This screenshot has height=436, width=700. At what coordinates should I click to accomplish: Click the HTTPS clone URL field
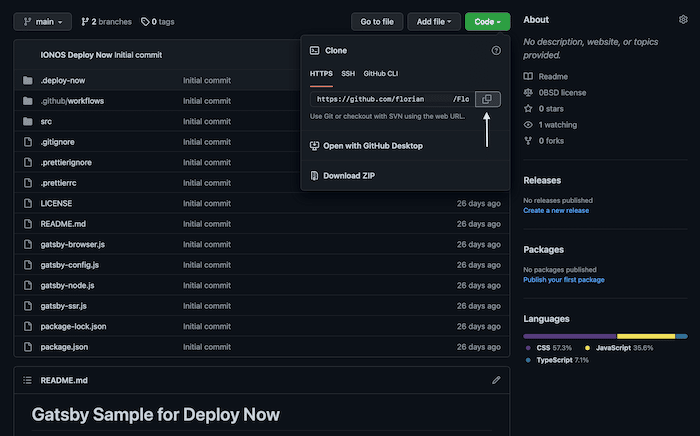pos(392,99)
